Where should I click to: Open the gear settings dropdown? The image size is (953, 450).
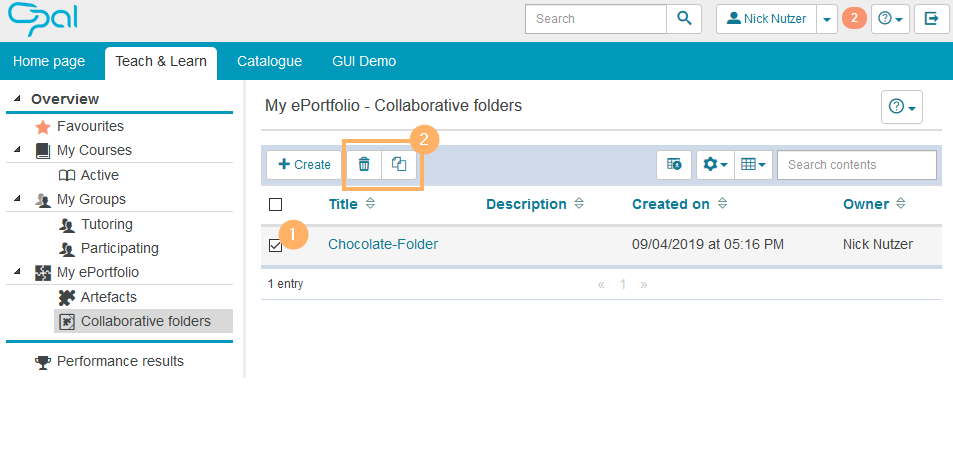715,165
